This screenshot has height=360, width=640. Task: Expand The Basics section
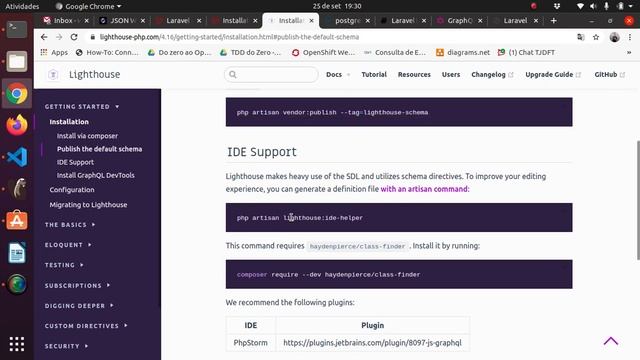(x=70, y=224)
